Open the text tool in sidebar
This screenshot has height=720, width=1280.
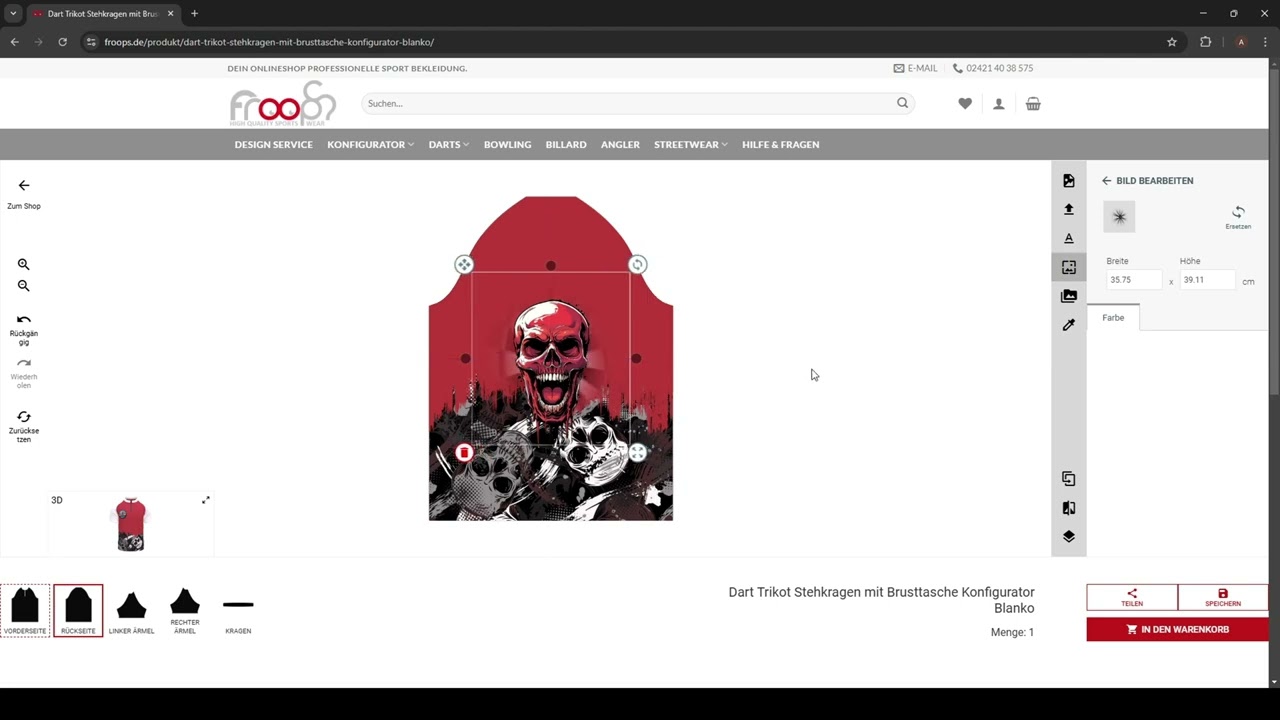coord(1069,238)
